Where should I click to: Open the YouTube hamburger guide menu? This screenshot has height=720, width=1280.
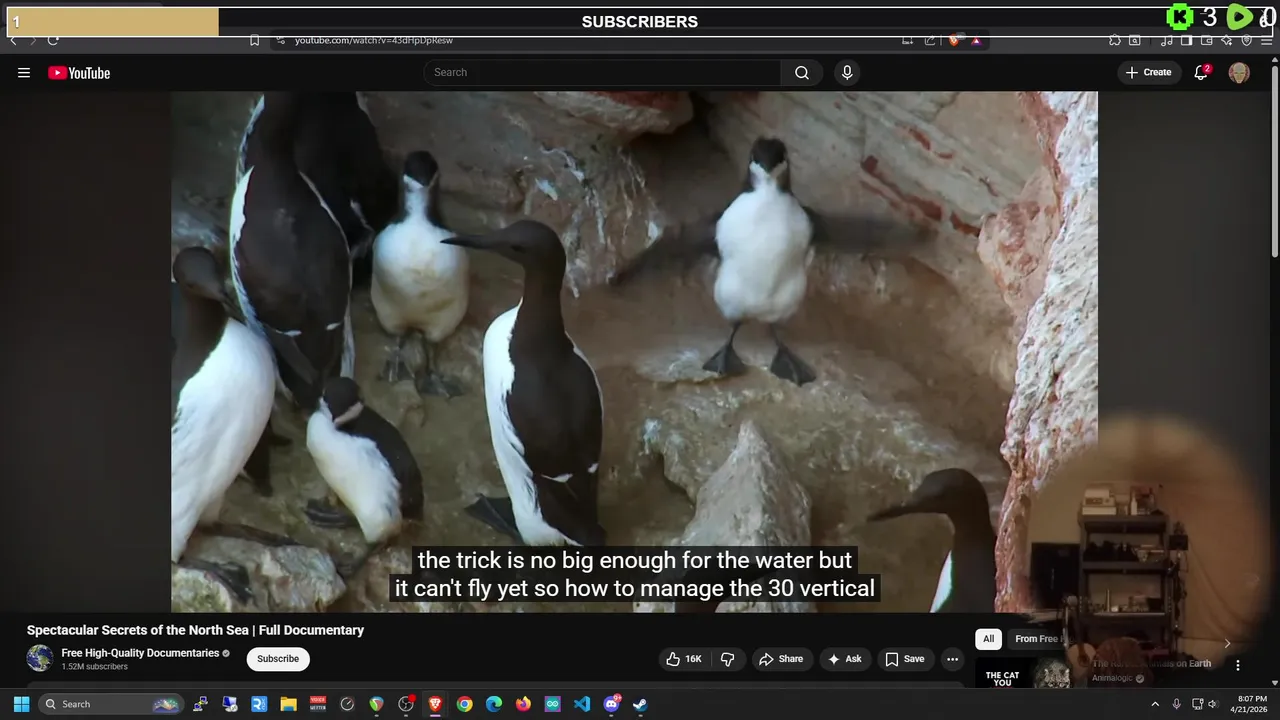pos(24,73)
